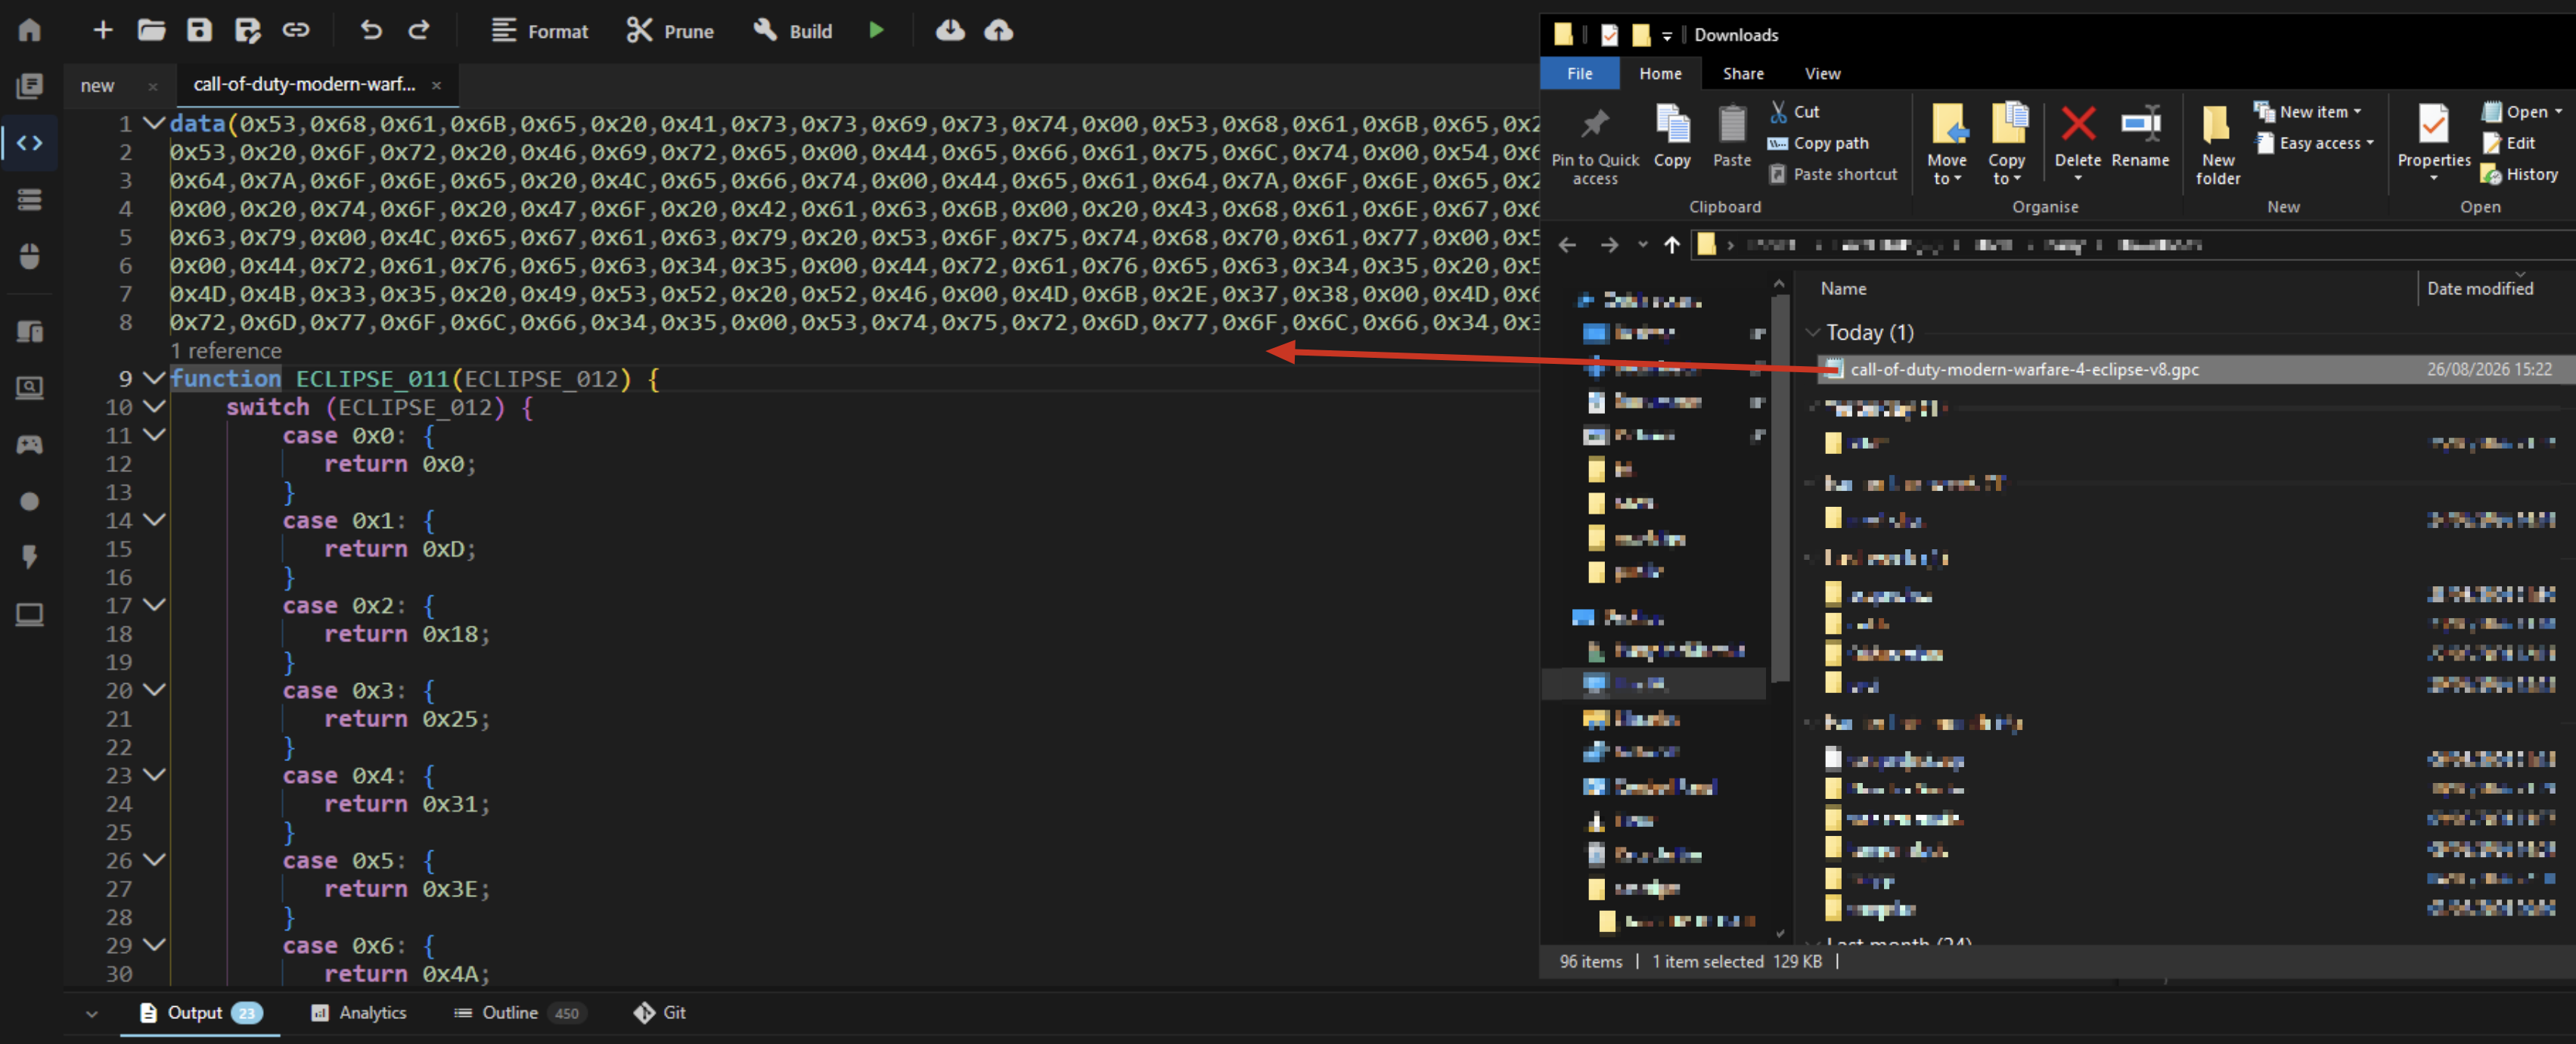Viewport: 2576px width, 1044px height.
Task: Save the script with the floppy icon
Action: pos(199,30)
